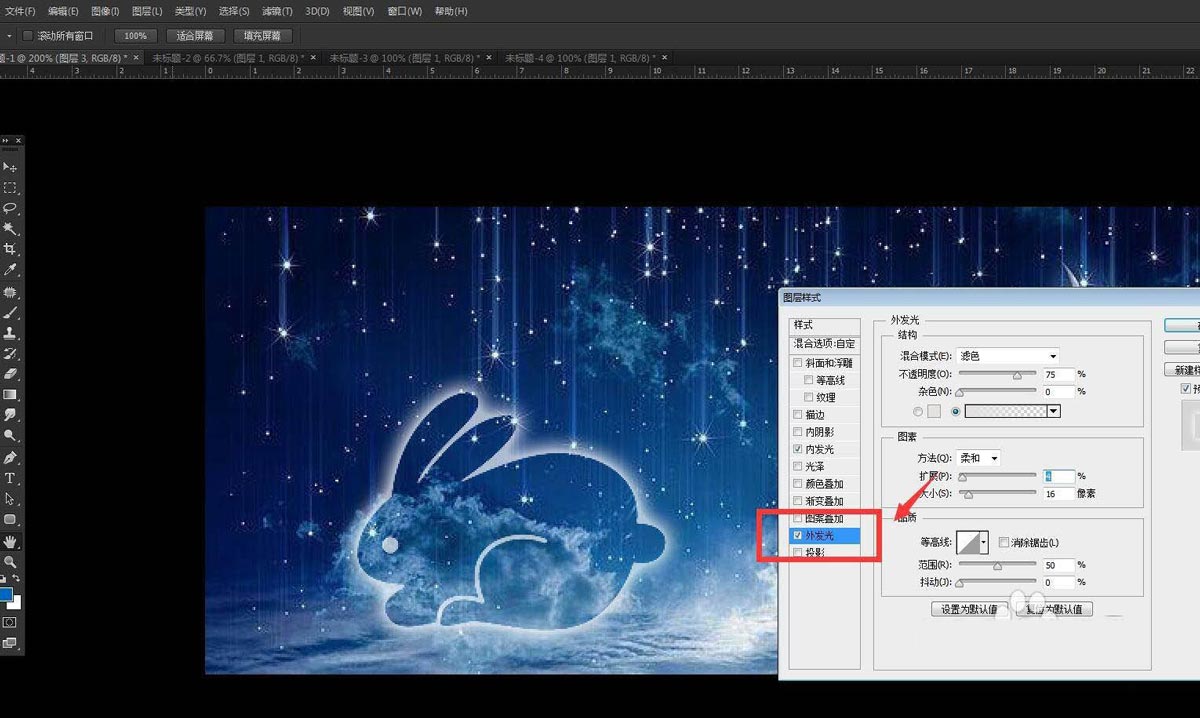
Task: Select the Lasso tool
Action: pos(10,208)
